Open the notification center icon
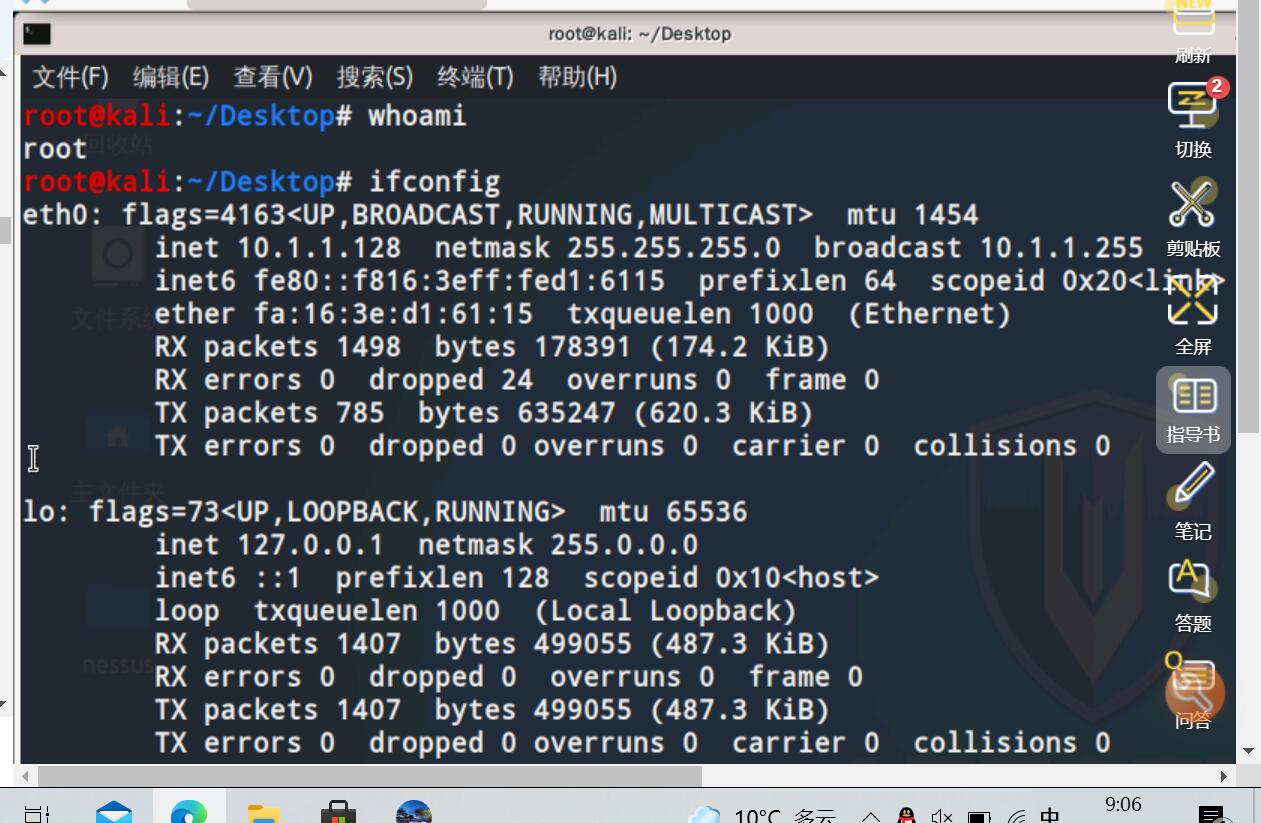Viewport: 1261px width, 823px height. (1210, 816)
